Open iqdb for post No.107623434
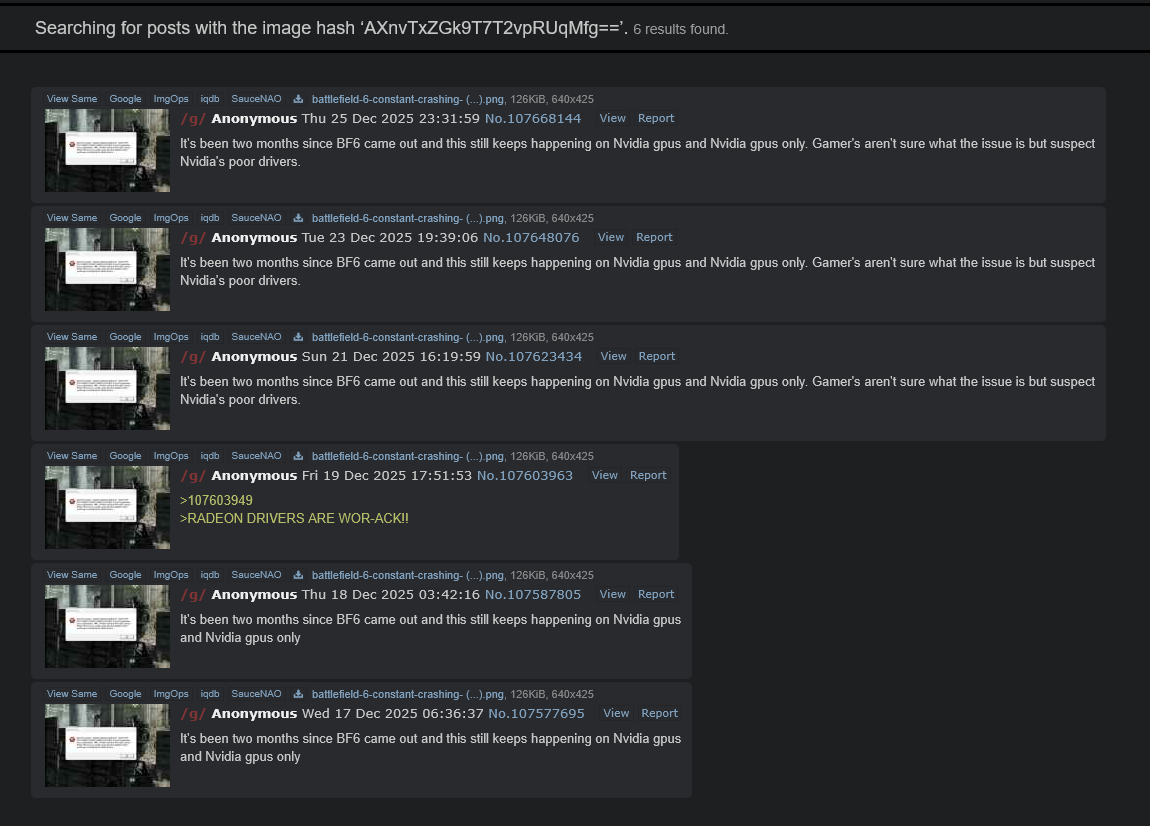This screenshot has width=1150, height=826. [210, 337]
